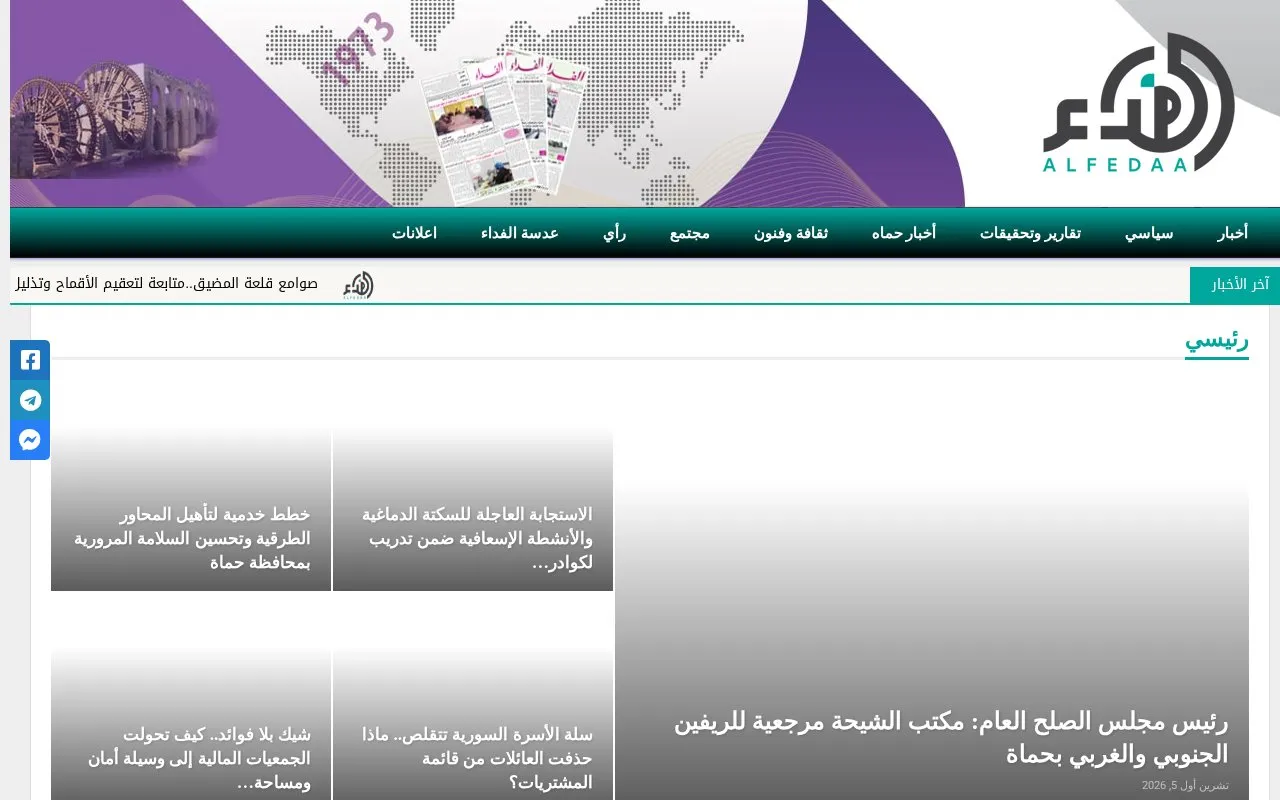Open the أخبار menu item
The image size is (1280, 800).
[1232, 233]
